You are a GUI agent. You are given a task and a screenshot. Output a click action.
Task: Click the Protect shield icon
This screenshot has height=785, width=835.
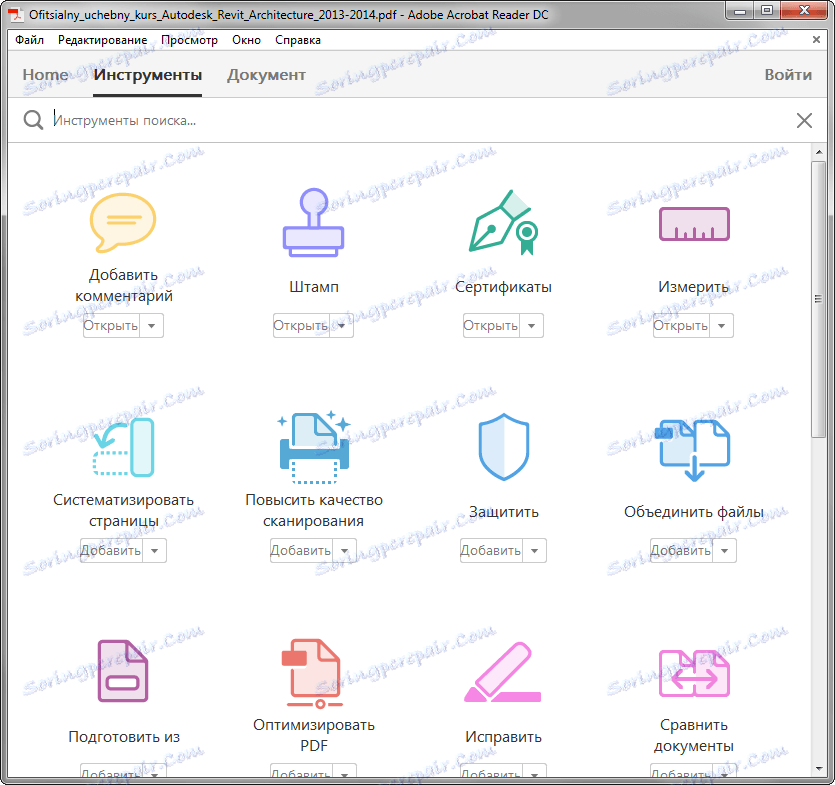(504, 447)
